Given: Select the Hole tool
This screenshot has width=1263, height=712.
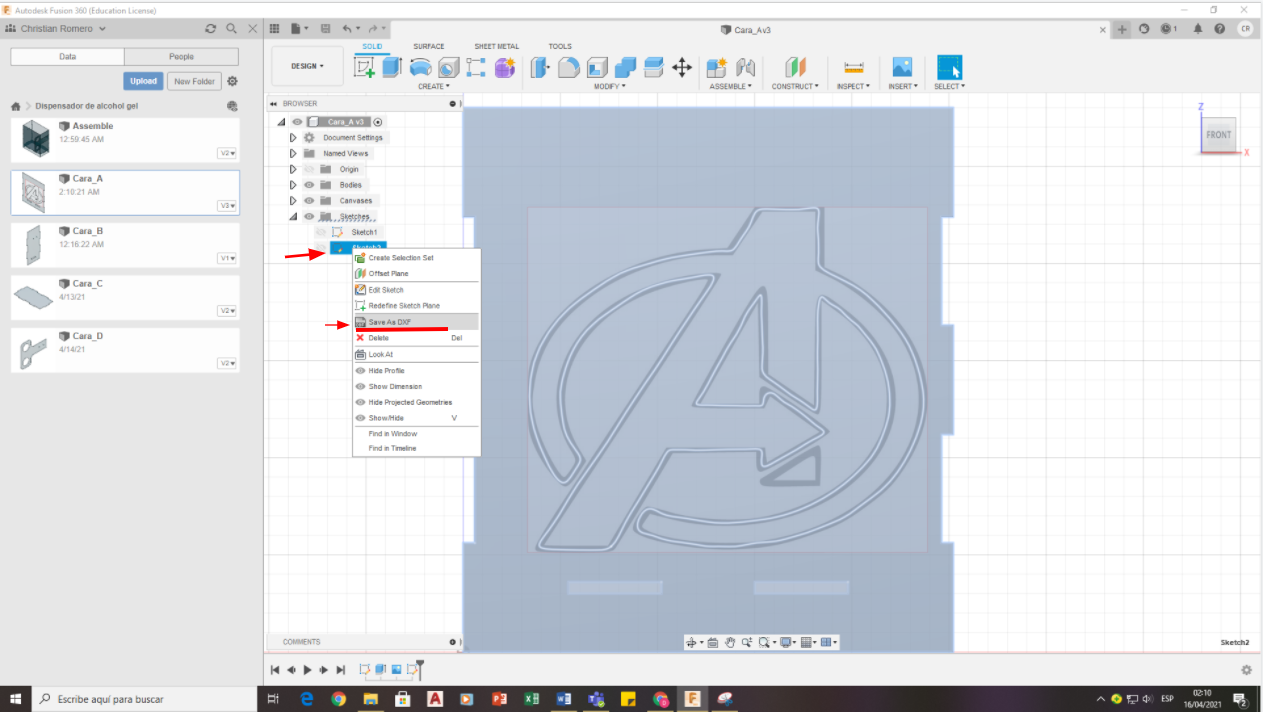Looking at the screenshot, I should point(449,67).
